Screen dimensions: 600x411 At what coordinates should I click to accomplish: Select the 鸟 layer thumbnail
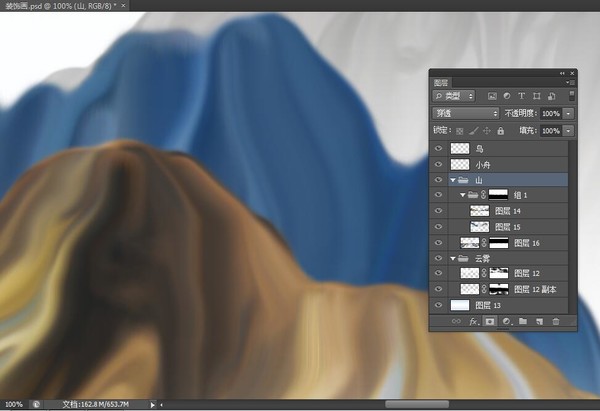point(460,148)
